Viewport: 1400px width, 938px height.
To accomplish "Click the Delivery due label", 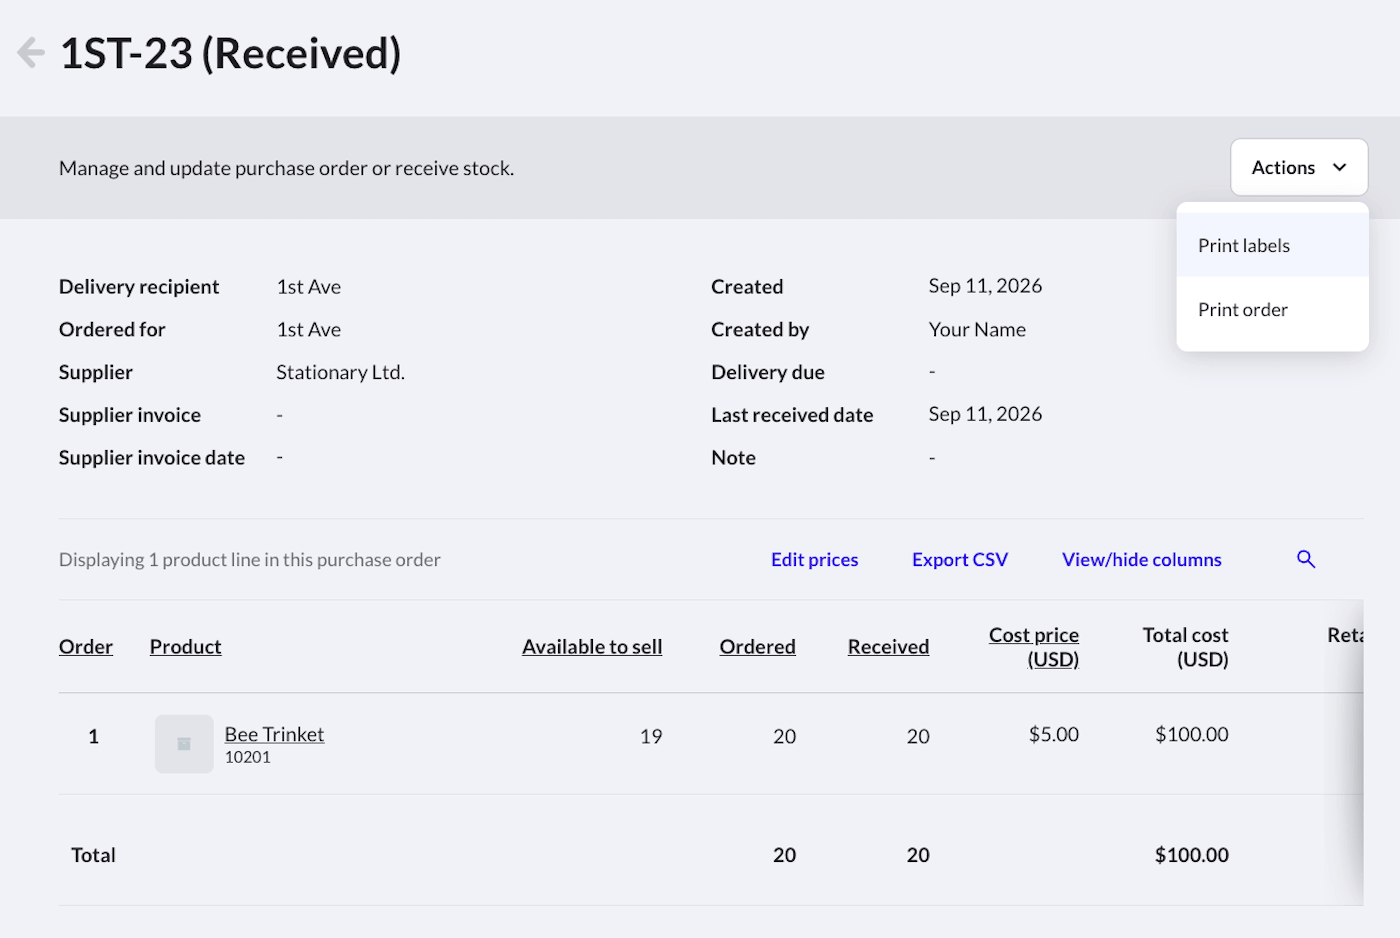I will (768, 372).
